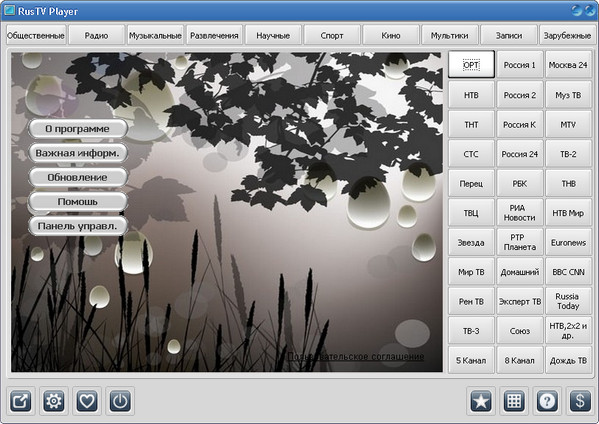Click the Обновление button
The height and width of the screenshot is (424, 599).
point(78,178)
